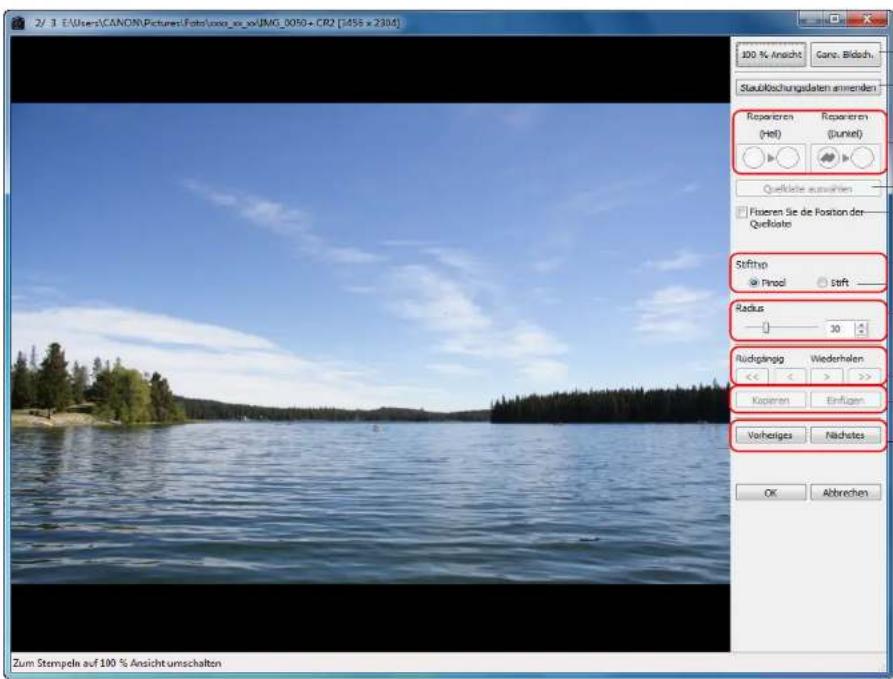Confirm with the OK button

pos(771,493)
